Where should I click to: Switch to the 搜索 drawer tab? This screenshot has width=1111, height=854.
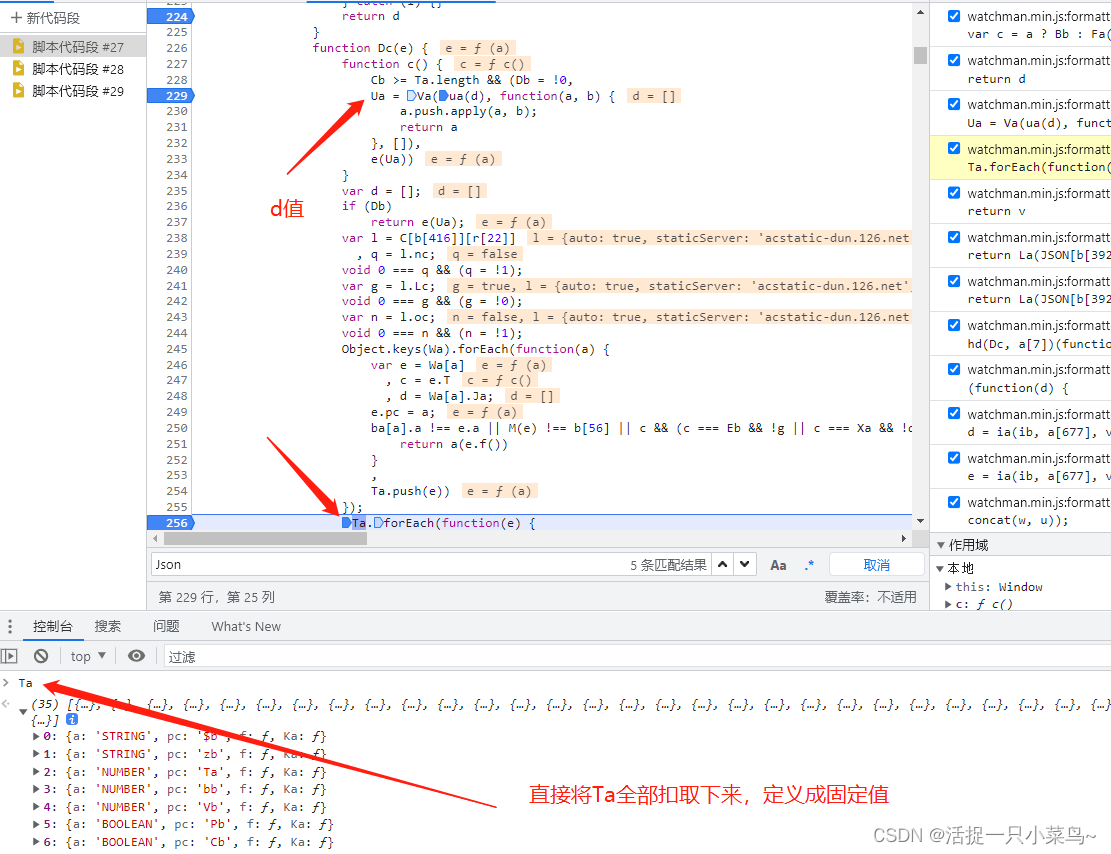coord(108,626)
